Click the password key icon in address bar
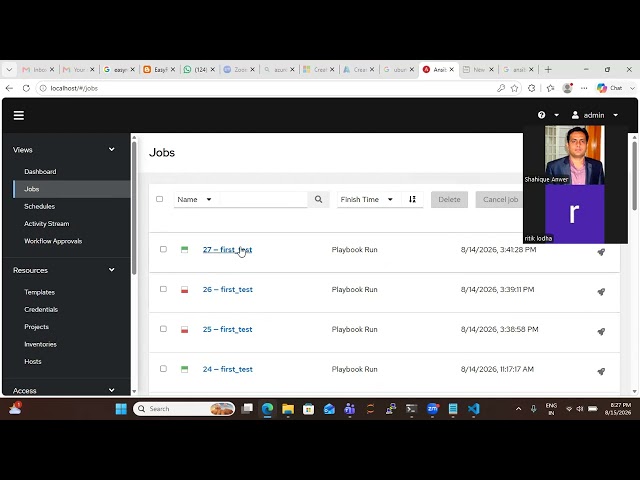The height and width of the screenshot is (480, 640). [501, 88]
